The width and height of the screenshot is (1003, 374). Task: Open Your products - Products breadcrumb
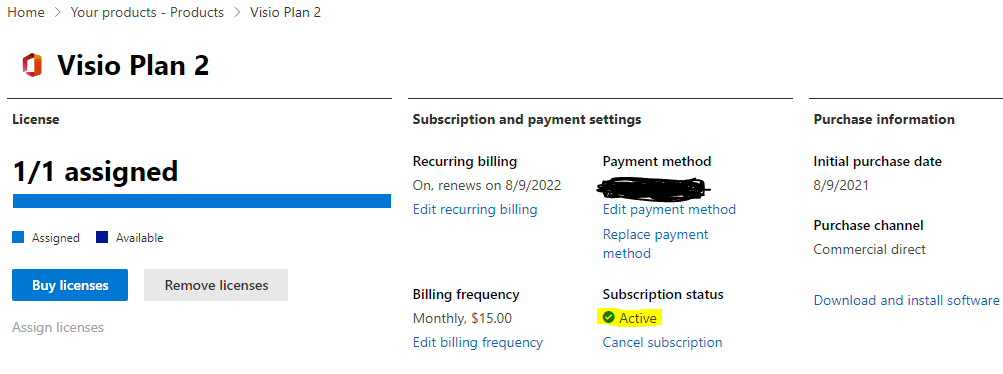click(147, 12)
